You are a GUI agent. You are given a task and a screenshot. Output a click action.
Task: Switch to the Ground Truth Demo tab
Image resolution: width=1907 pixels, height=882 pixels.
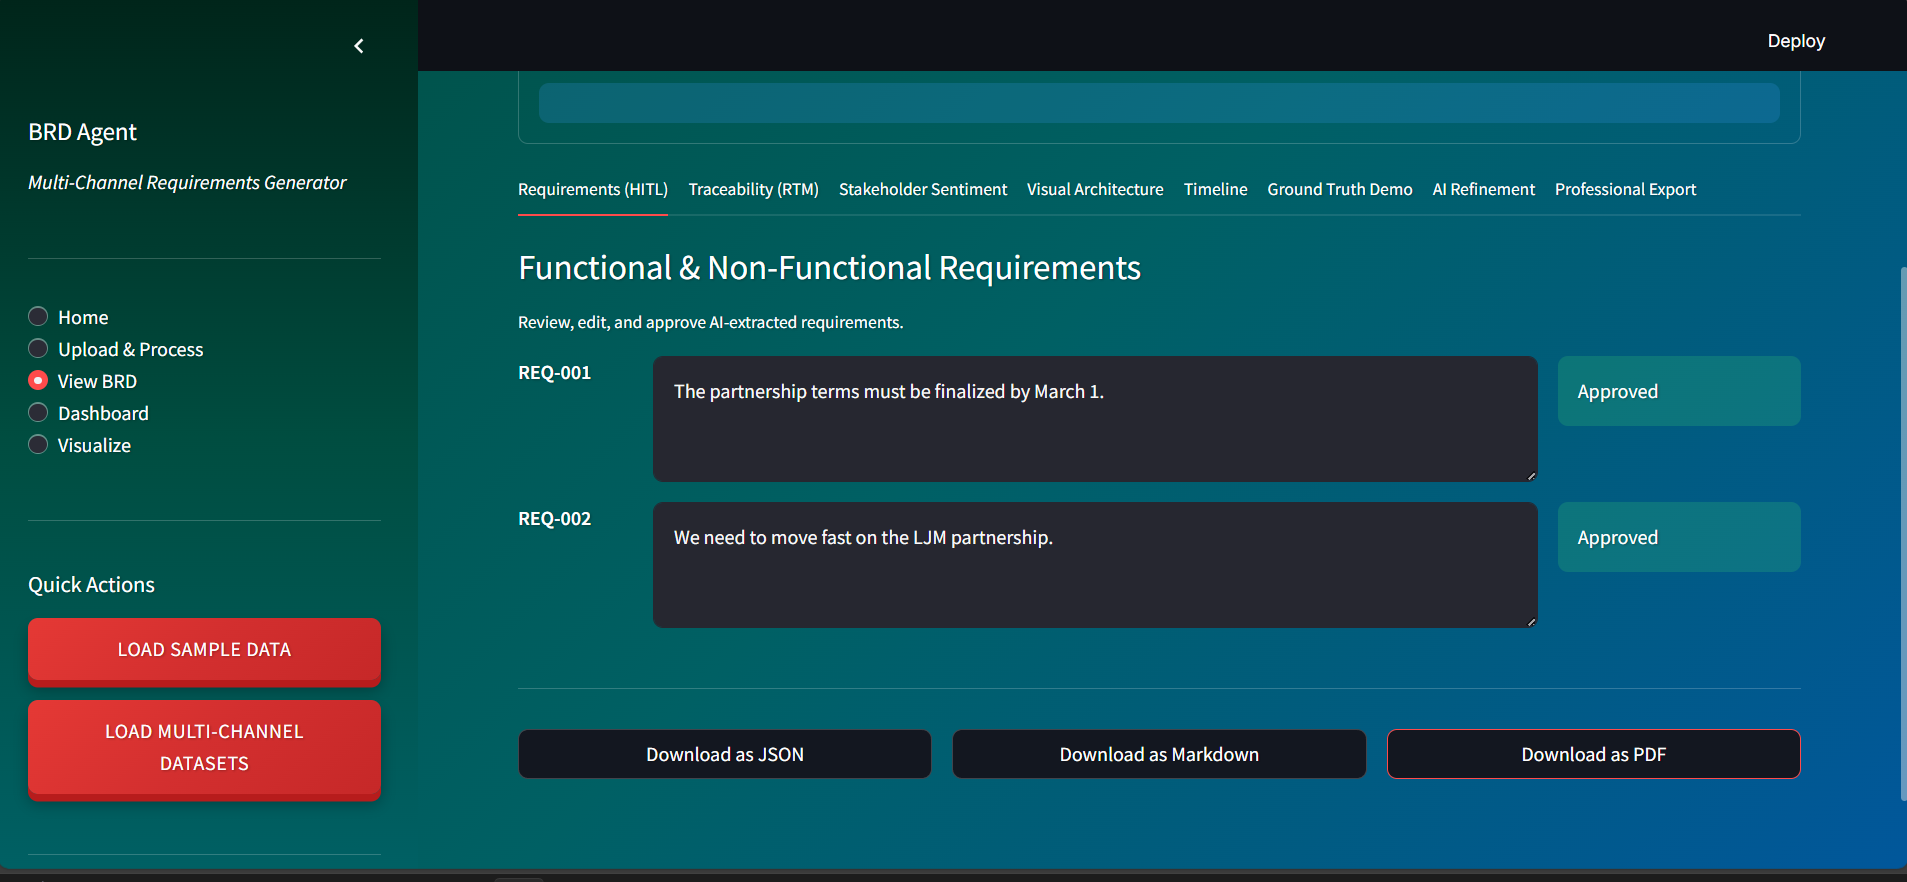[1340, 190]
